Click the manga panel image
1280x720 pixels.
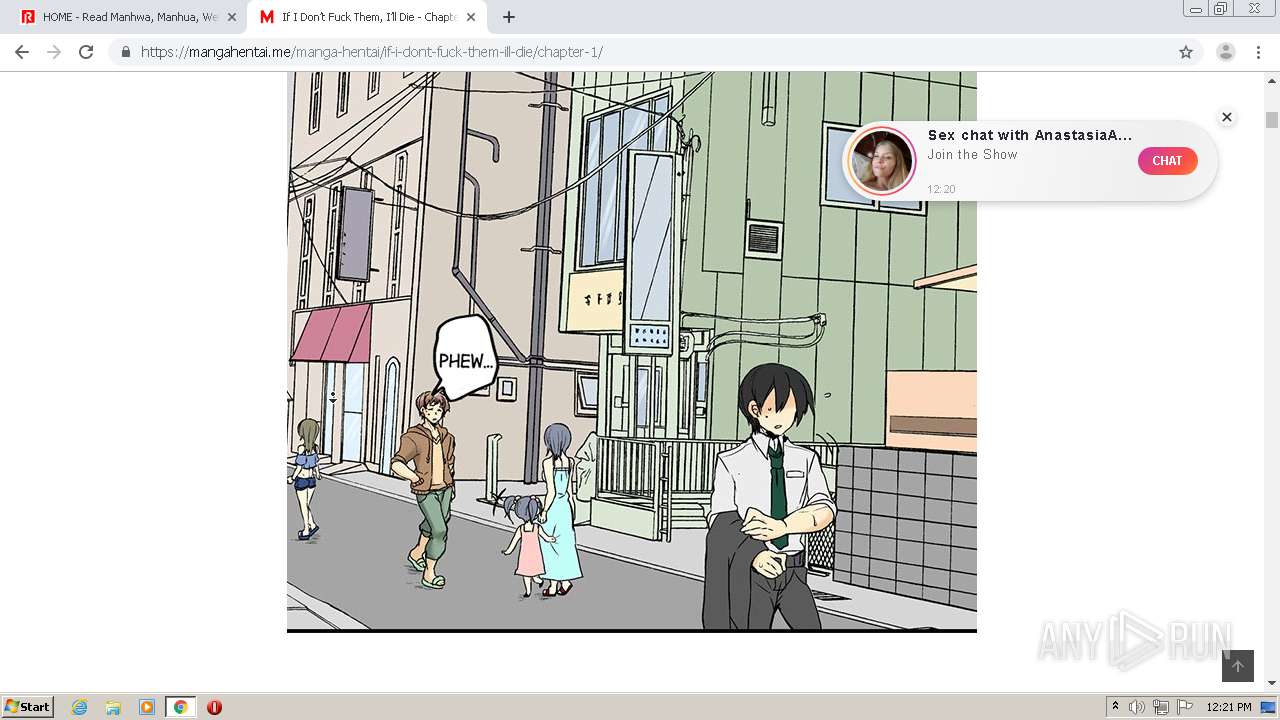[x=632, y=351]
